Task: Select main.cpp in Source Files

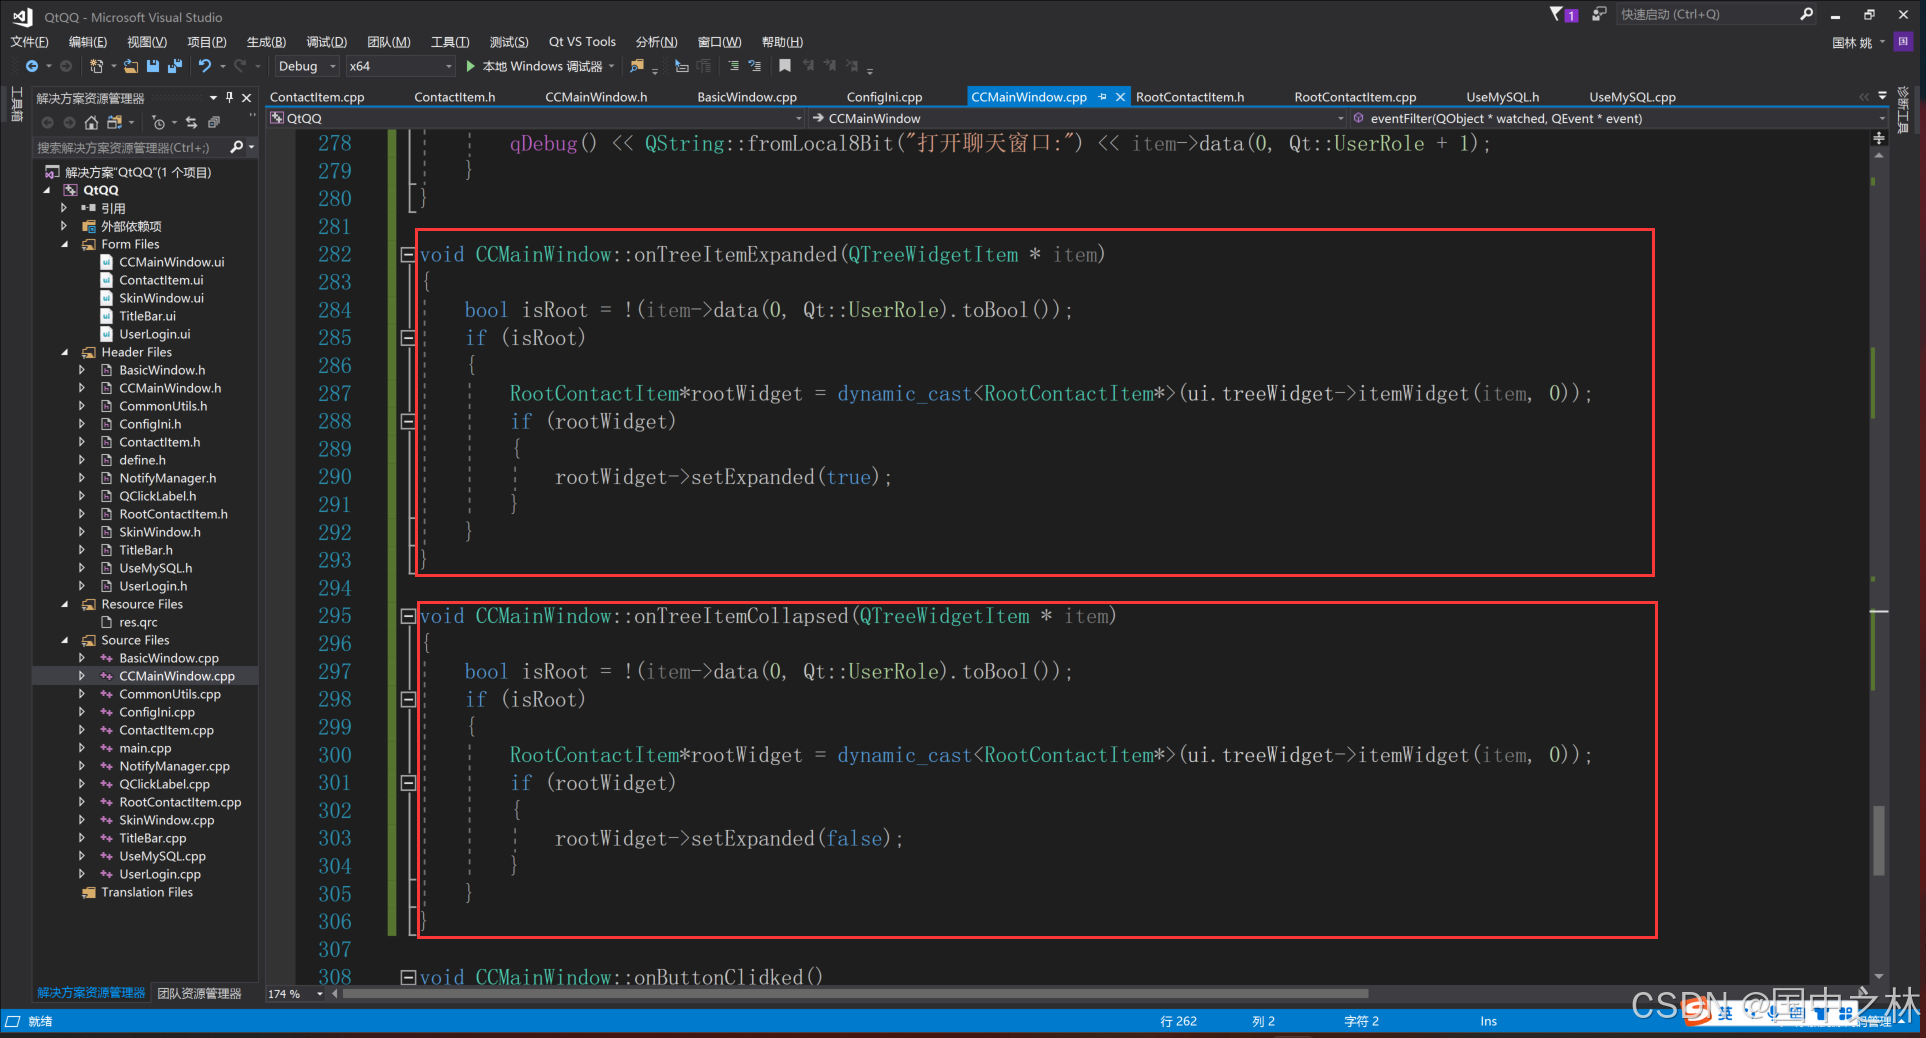Action: coord(145,748)
